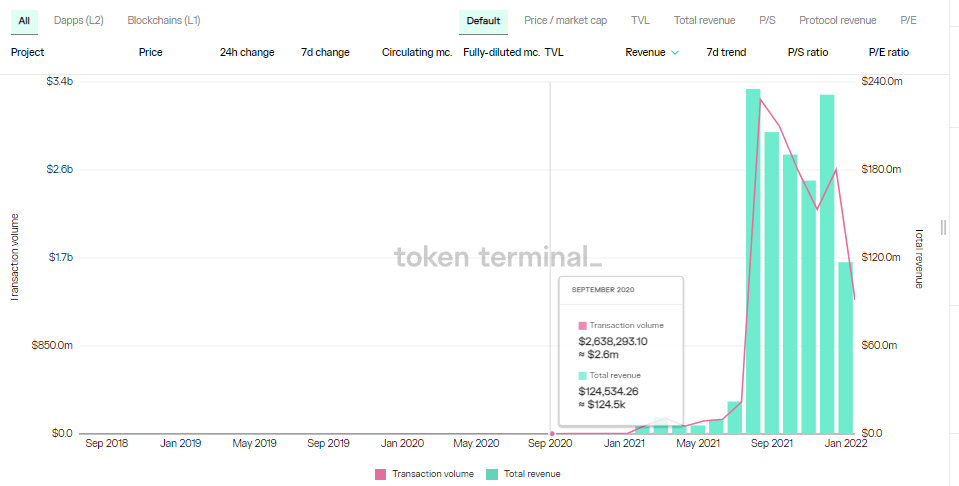Sort by 24h change column
Image resolution: width=959 pixels, height=486 pixels.
tap(247, 52)
